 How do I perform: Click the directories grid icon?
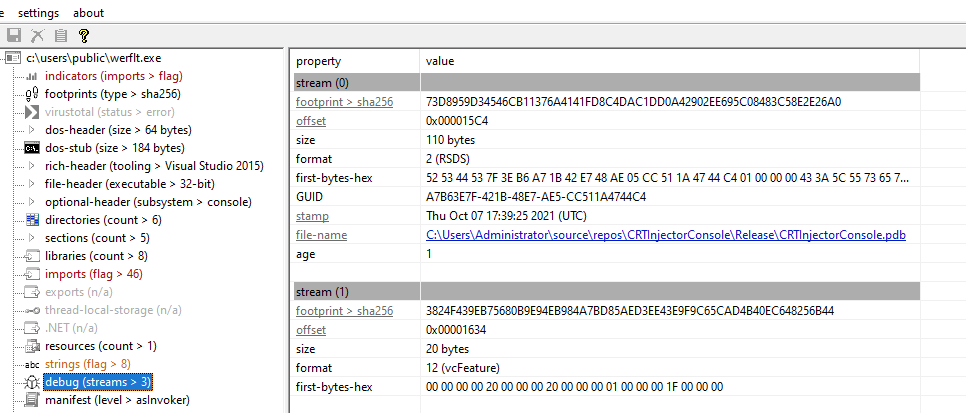(33, 219)
